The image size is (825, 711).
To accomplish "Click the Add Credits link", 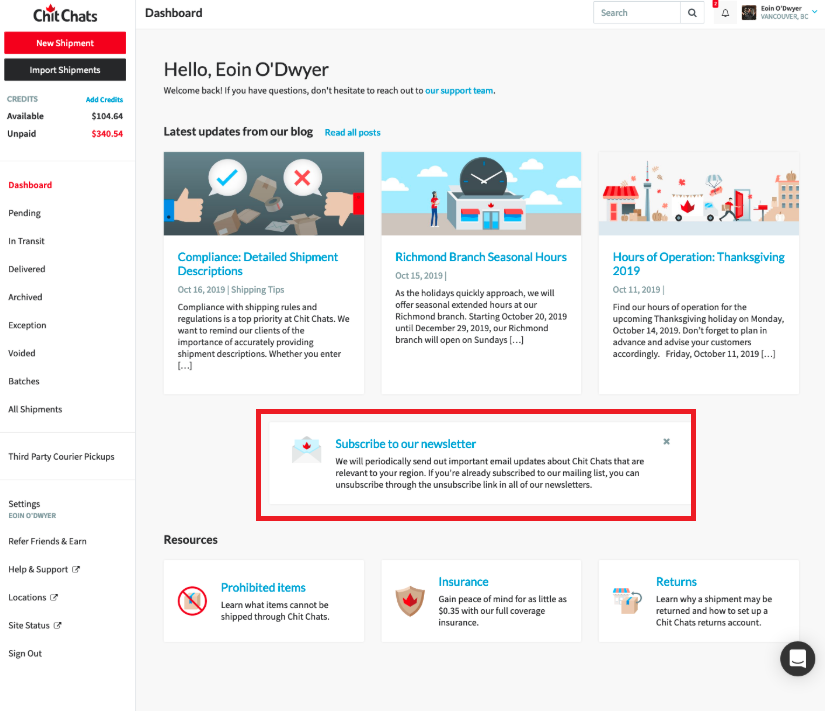I will click(104, 99).
